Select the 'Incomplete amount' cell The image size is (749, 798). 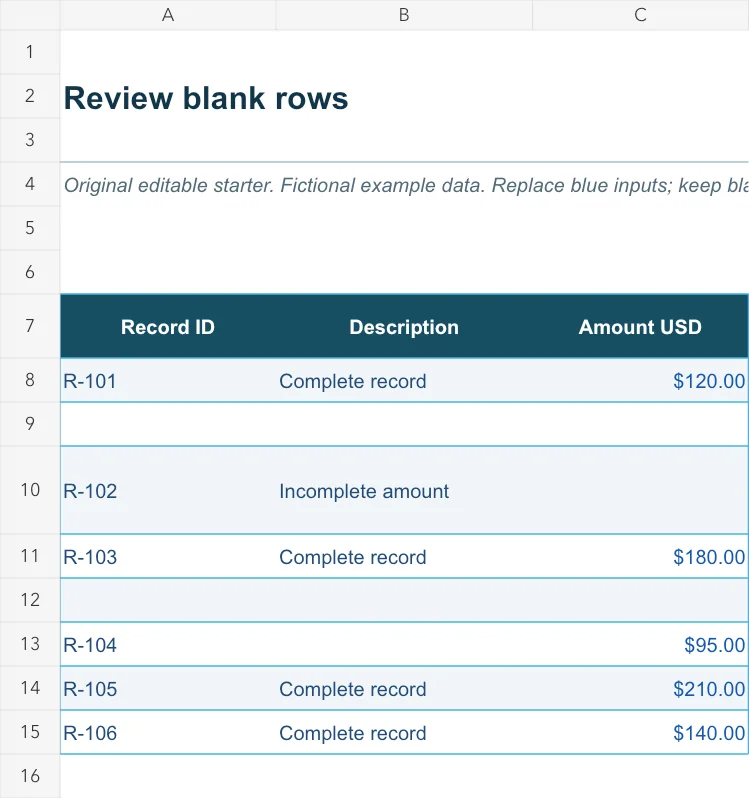(x=404, y=491)
